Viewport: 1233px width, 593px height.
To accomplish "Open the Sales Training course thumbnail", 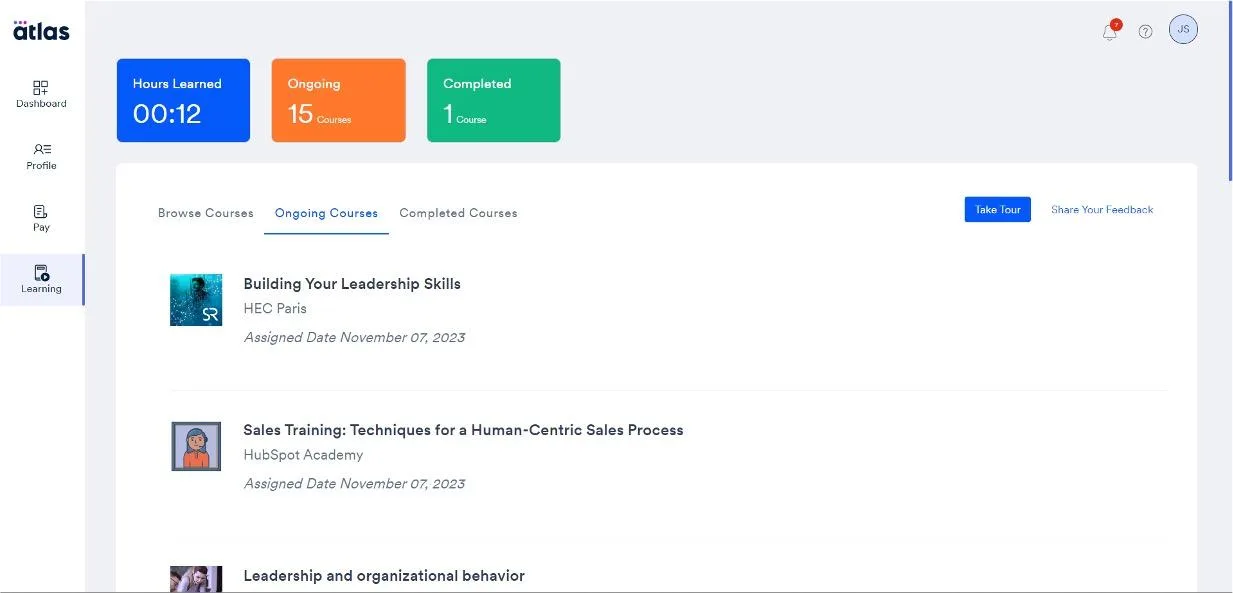I will 196,446.
